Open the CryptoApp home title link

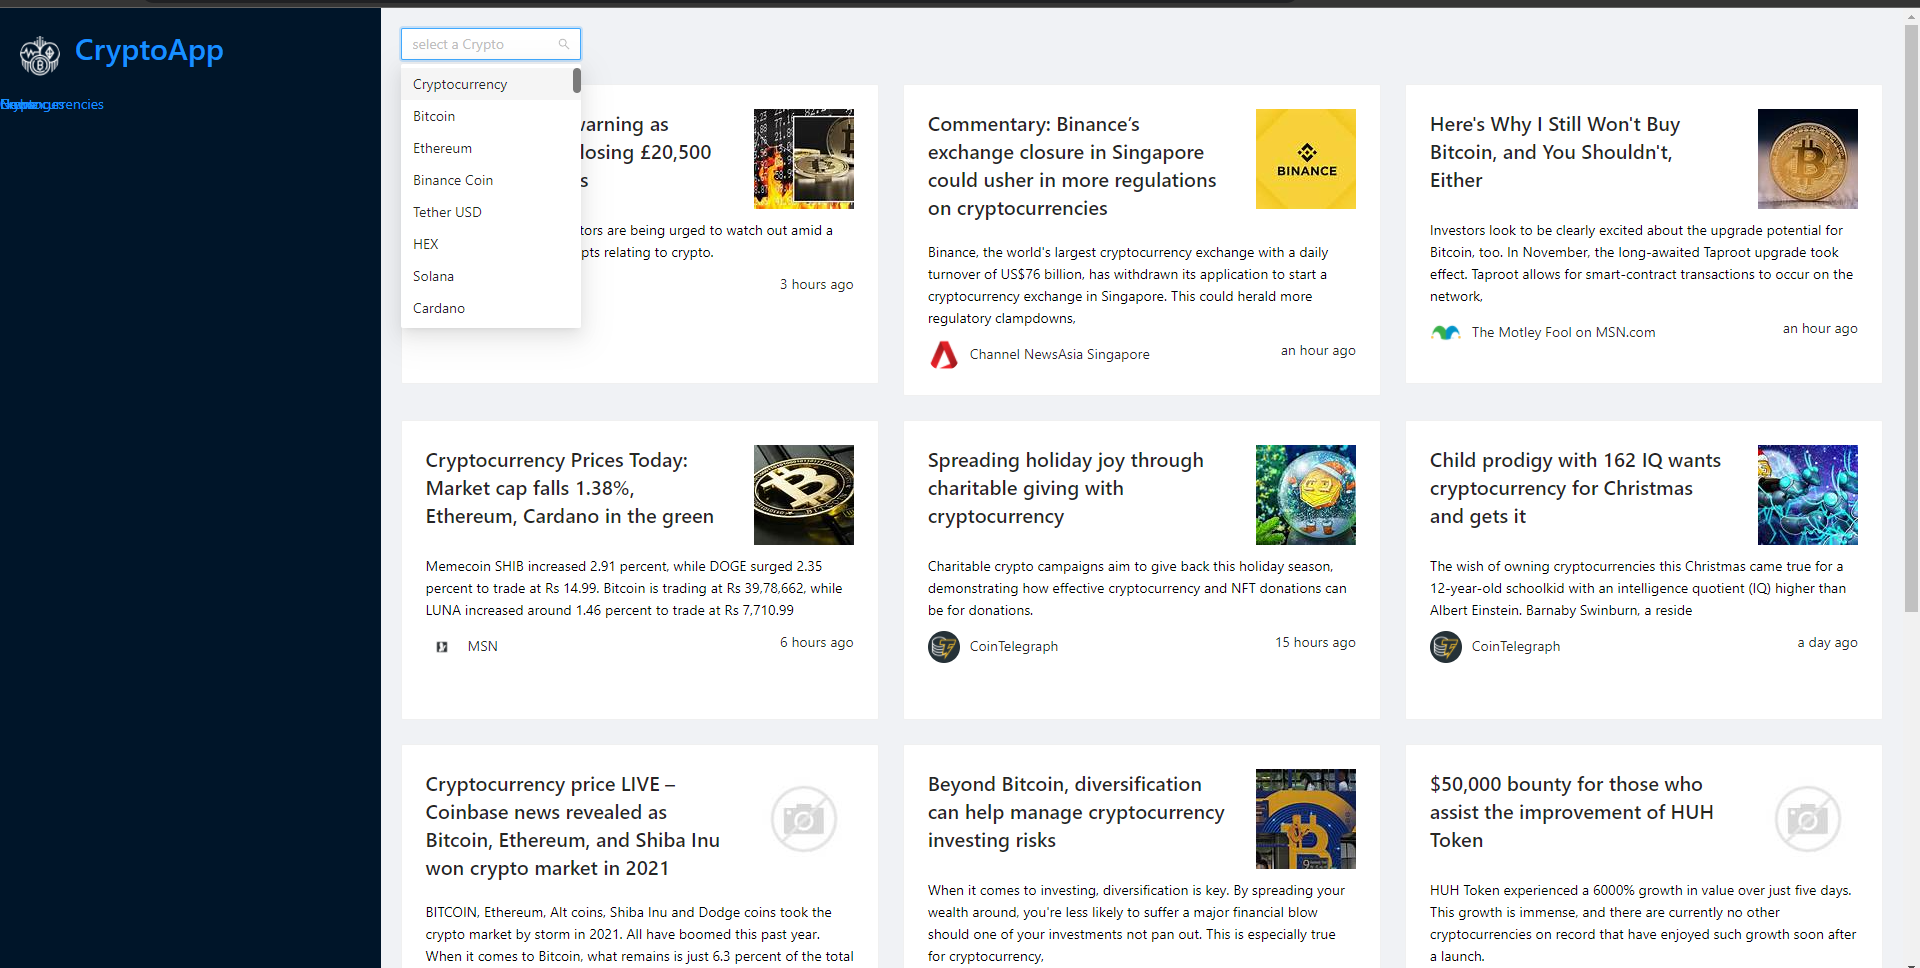point(149,50)
